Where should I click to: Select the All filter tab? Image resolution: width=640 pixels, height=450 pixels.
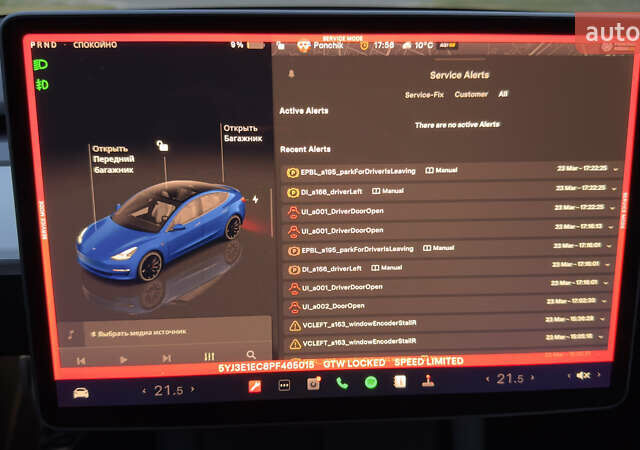(503, 94)
